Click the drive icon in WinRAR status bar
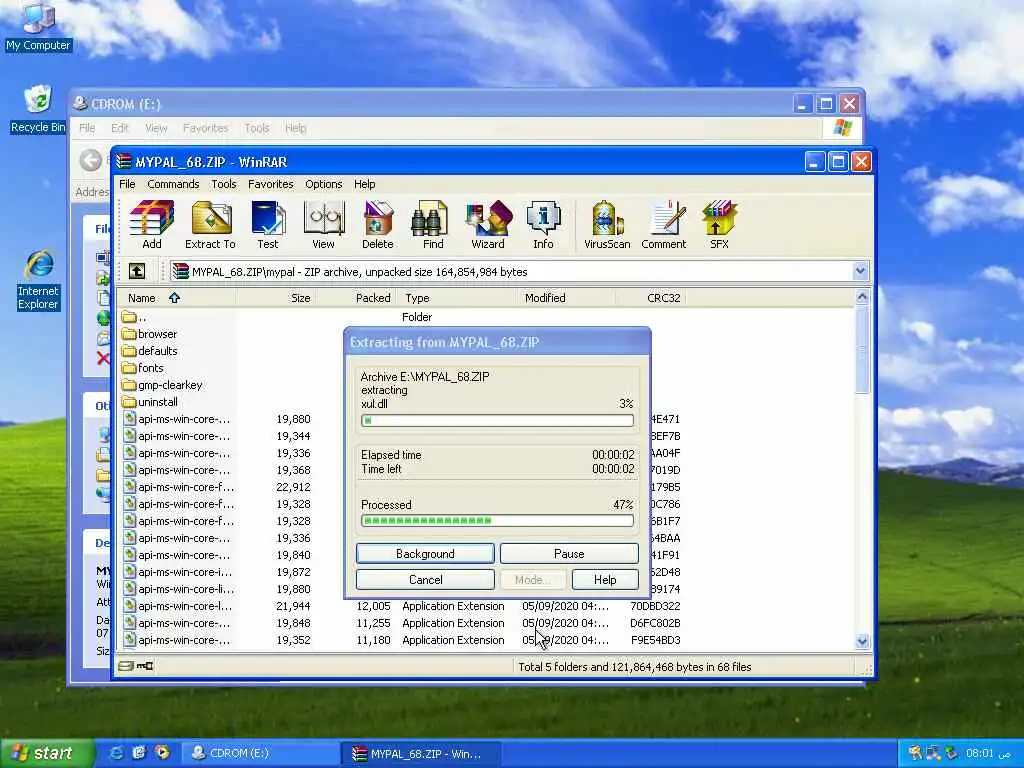This screenshot has height=768, width=1024. click(126, 666)
